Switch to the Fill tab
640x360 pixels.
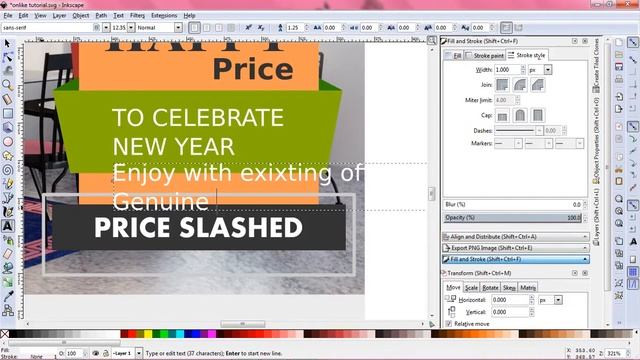coord(454,55)
